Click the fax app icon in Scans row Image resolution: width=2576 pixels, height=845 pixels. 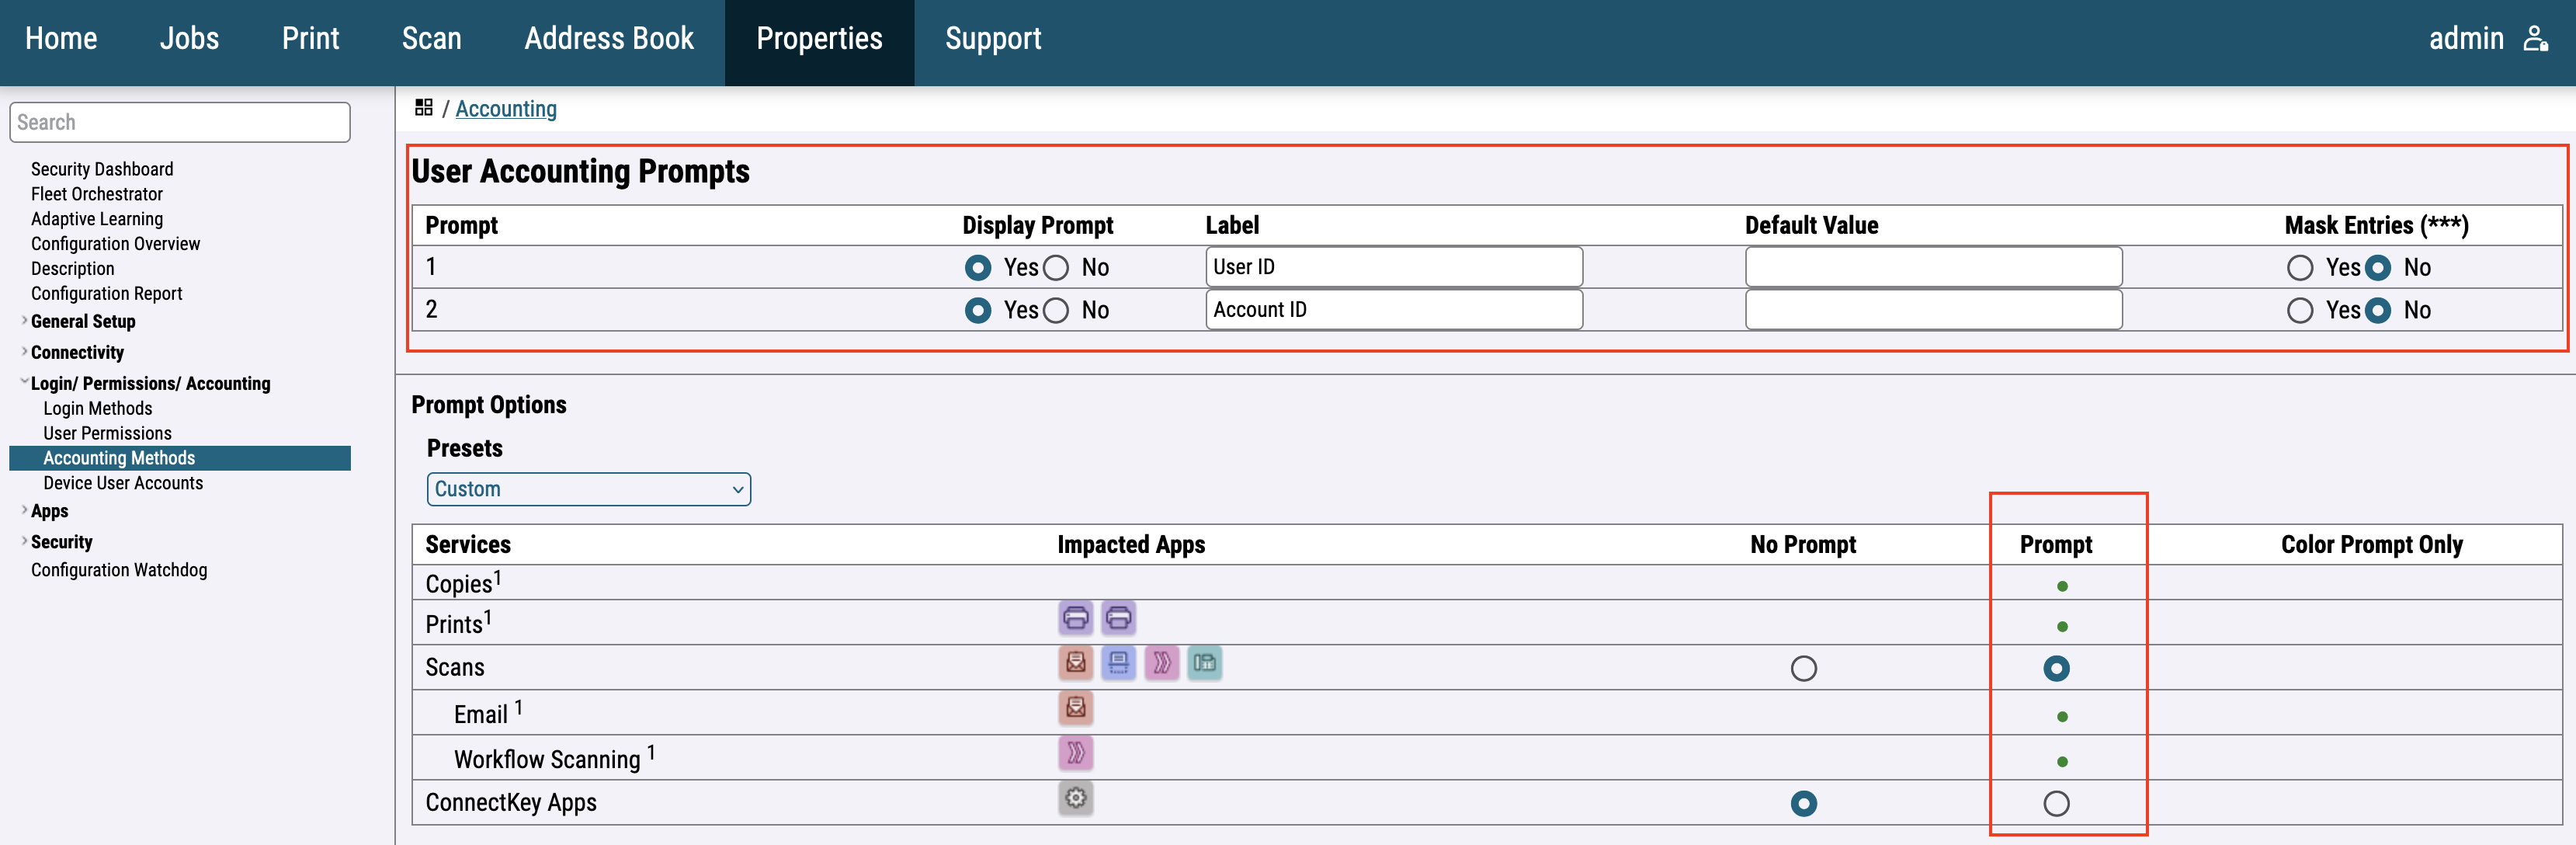(x=1204, y=663)
